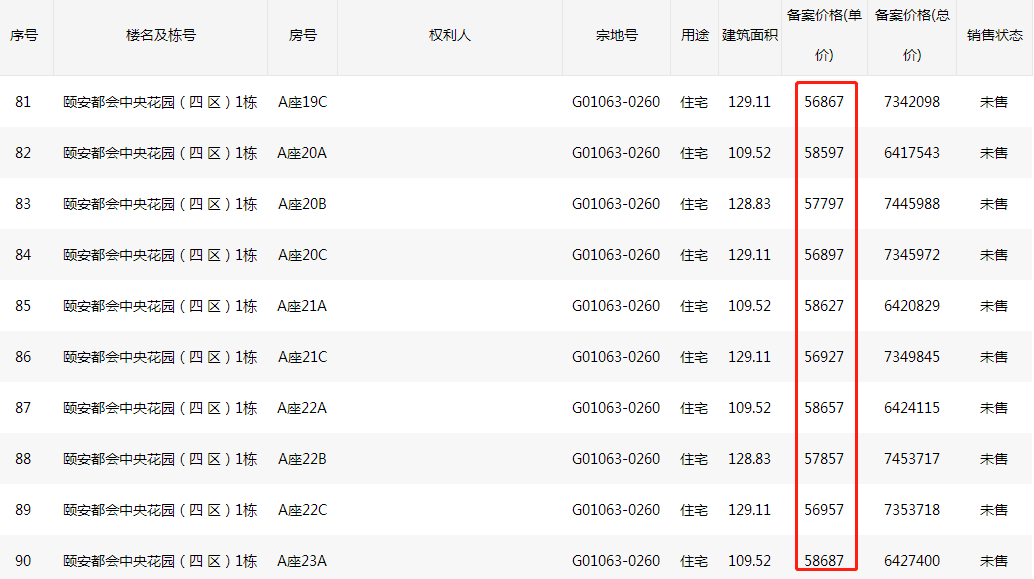The height and width of the screenshot is (579, 1034).
Task: Select room number A座20A
Action: coord(302,153)
